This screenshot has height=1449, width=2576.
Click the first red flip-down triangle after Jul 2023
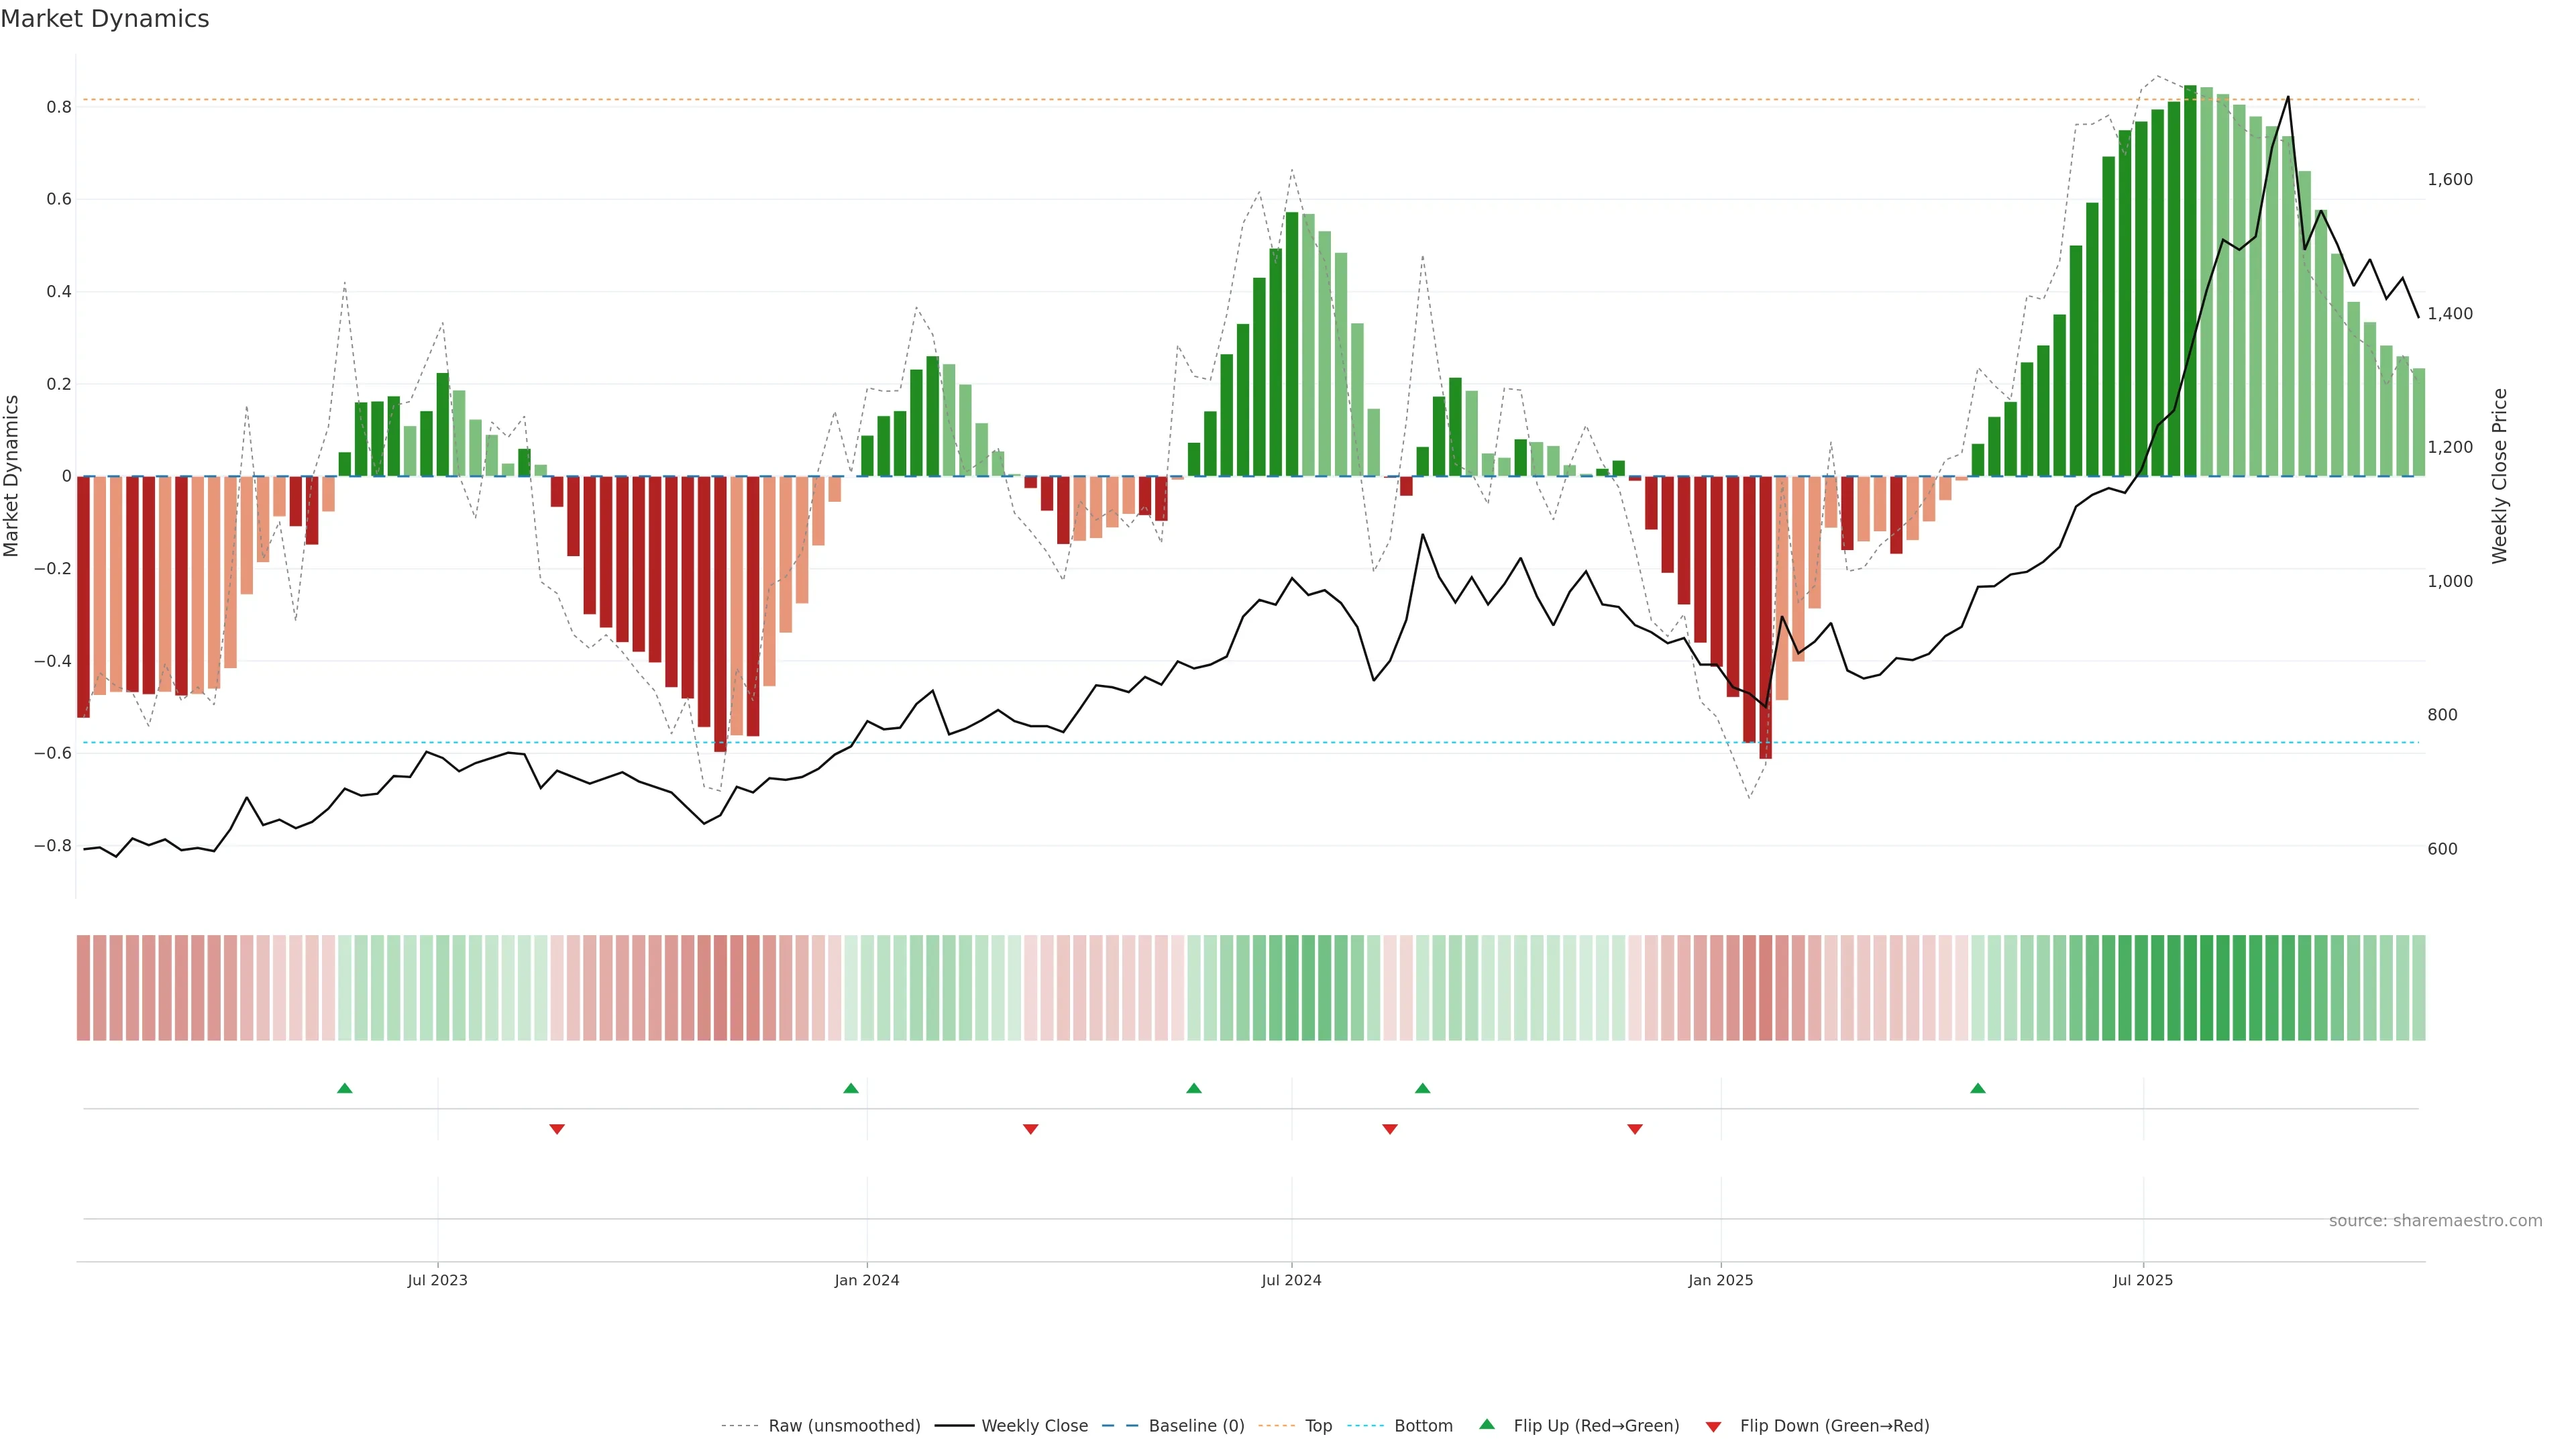point(557,1129)
